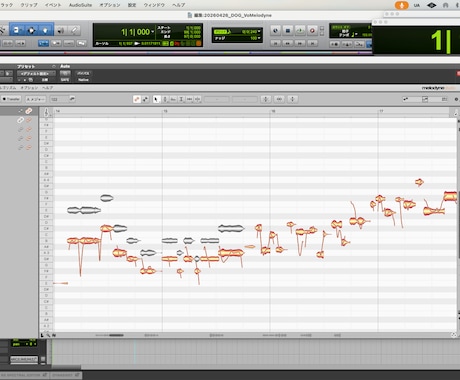
Task: Click the treble clef icon above pitch ruler
Action: [46, 112]
